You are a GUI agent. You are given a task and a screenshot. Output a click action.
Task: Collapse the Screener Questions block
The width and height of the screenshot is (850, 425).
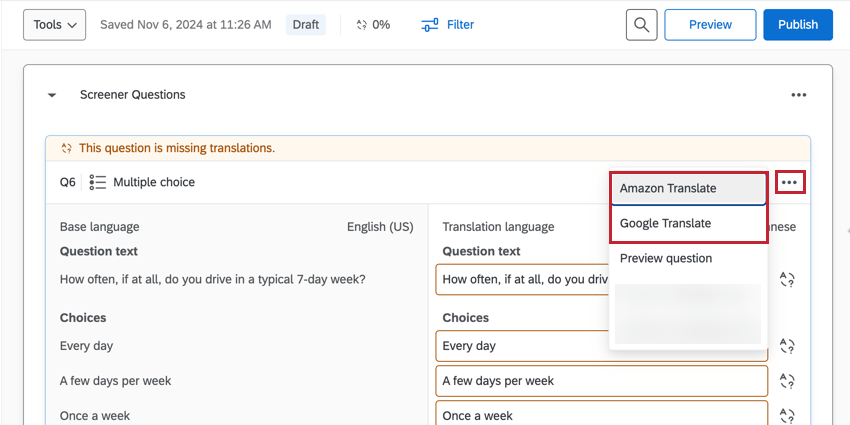tap(52, 95)
